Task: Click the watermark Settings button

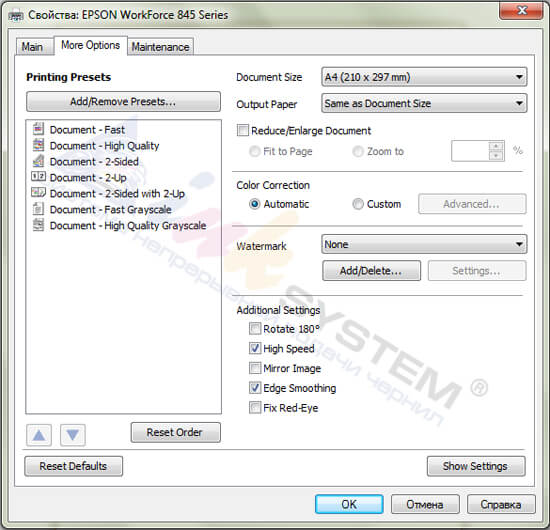Action: tap(477, 270)
